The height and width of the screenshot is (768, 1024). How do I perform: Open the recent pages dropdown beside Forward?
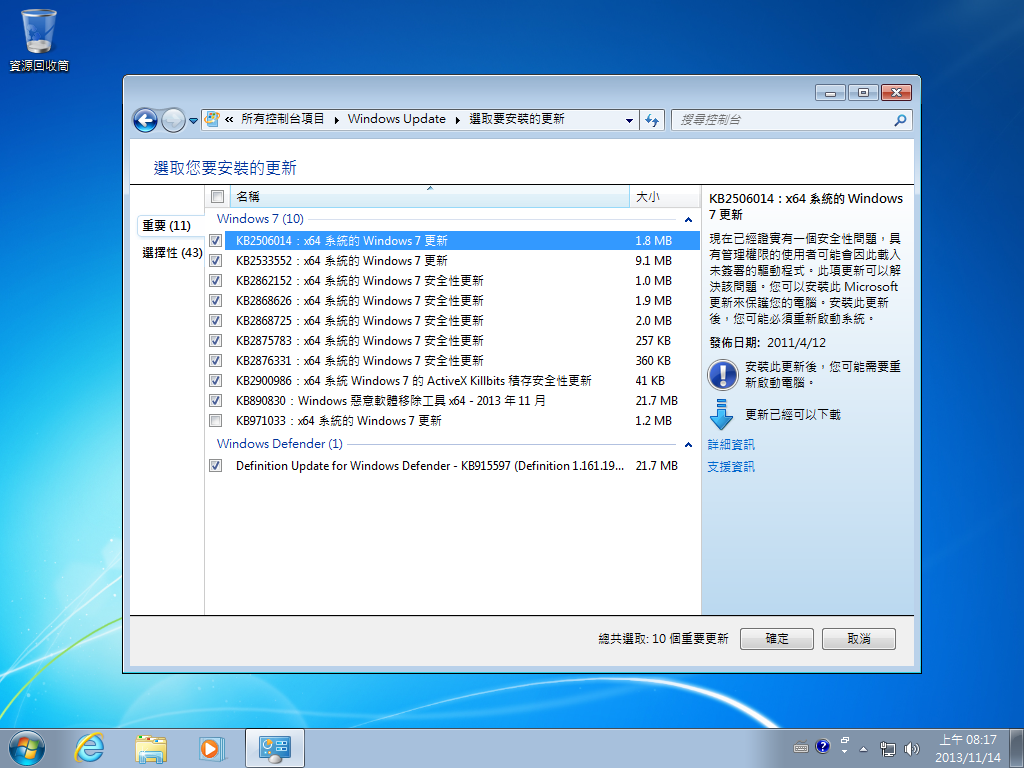click(x=193, y=121)
